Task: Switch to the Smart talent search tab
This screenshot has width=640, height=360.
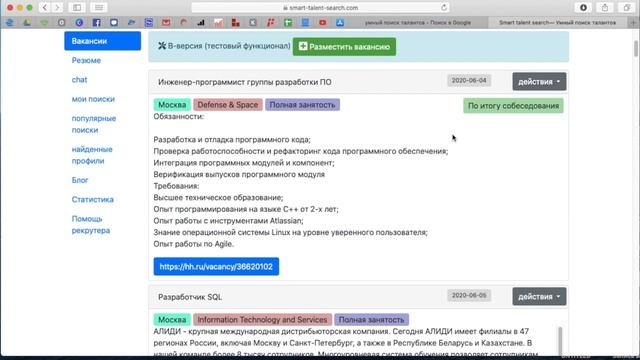Action: click(557, 22)
